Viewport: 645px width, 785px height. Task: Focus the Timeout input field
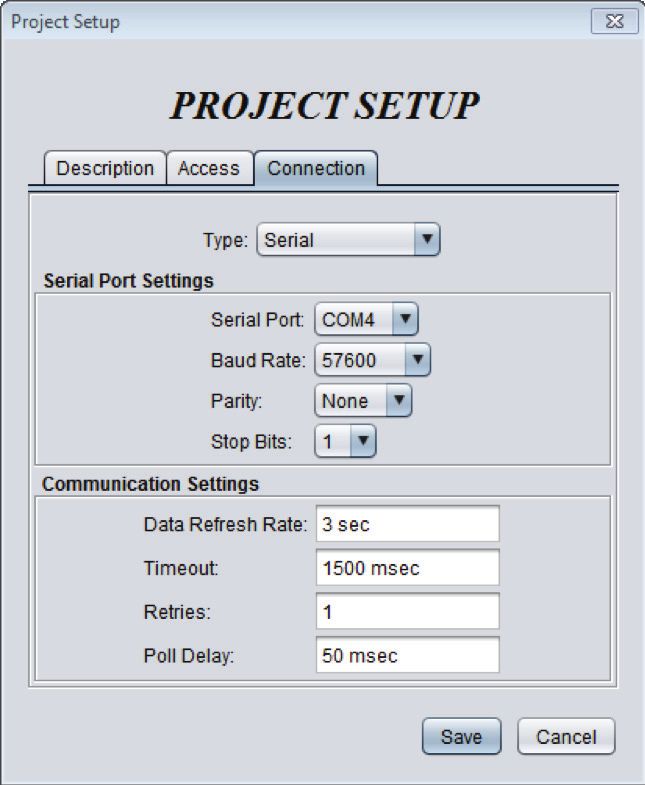point(408,567)
